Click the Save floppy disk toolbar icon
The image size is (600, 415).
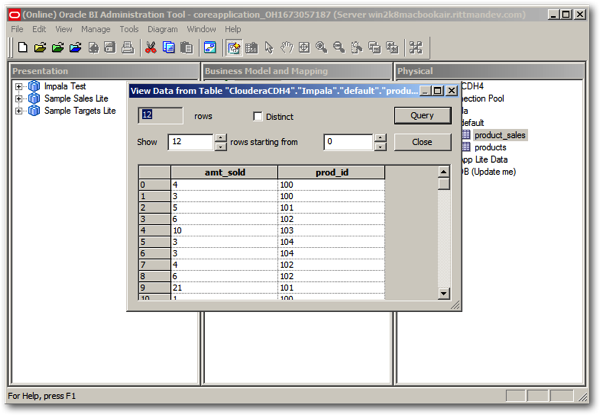110,47
